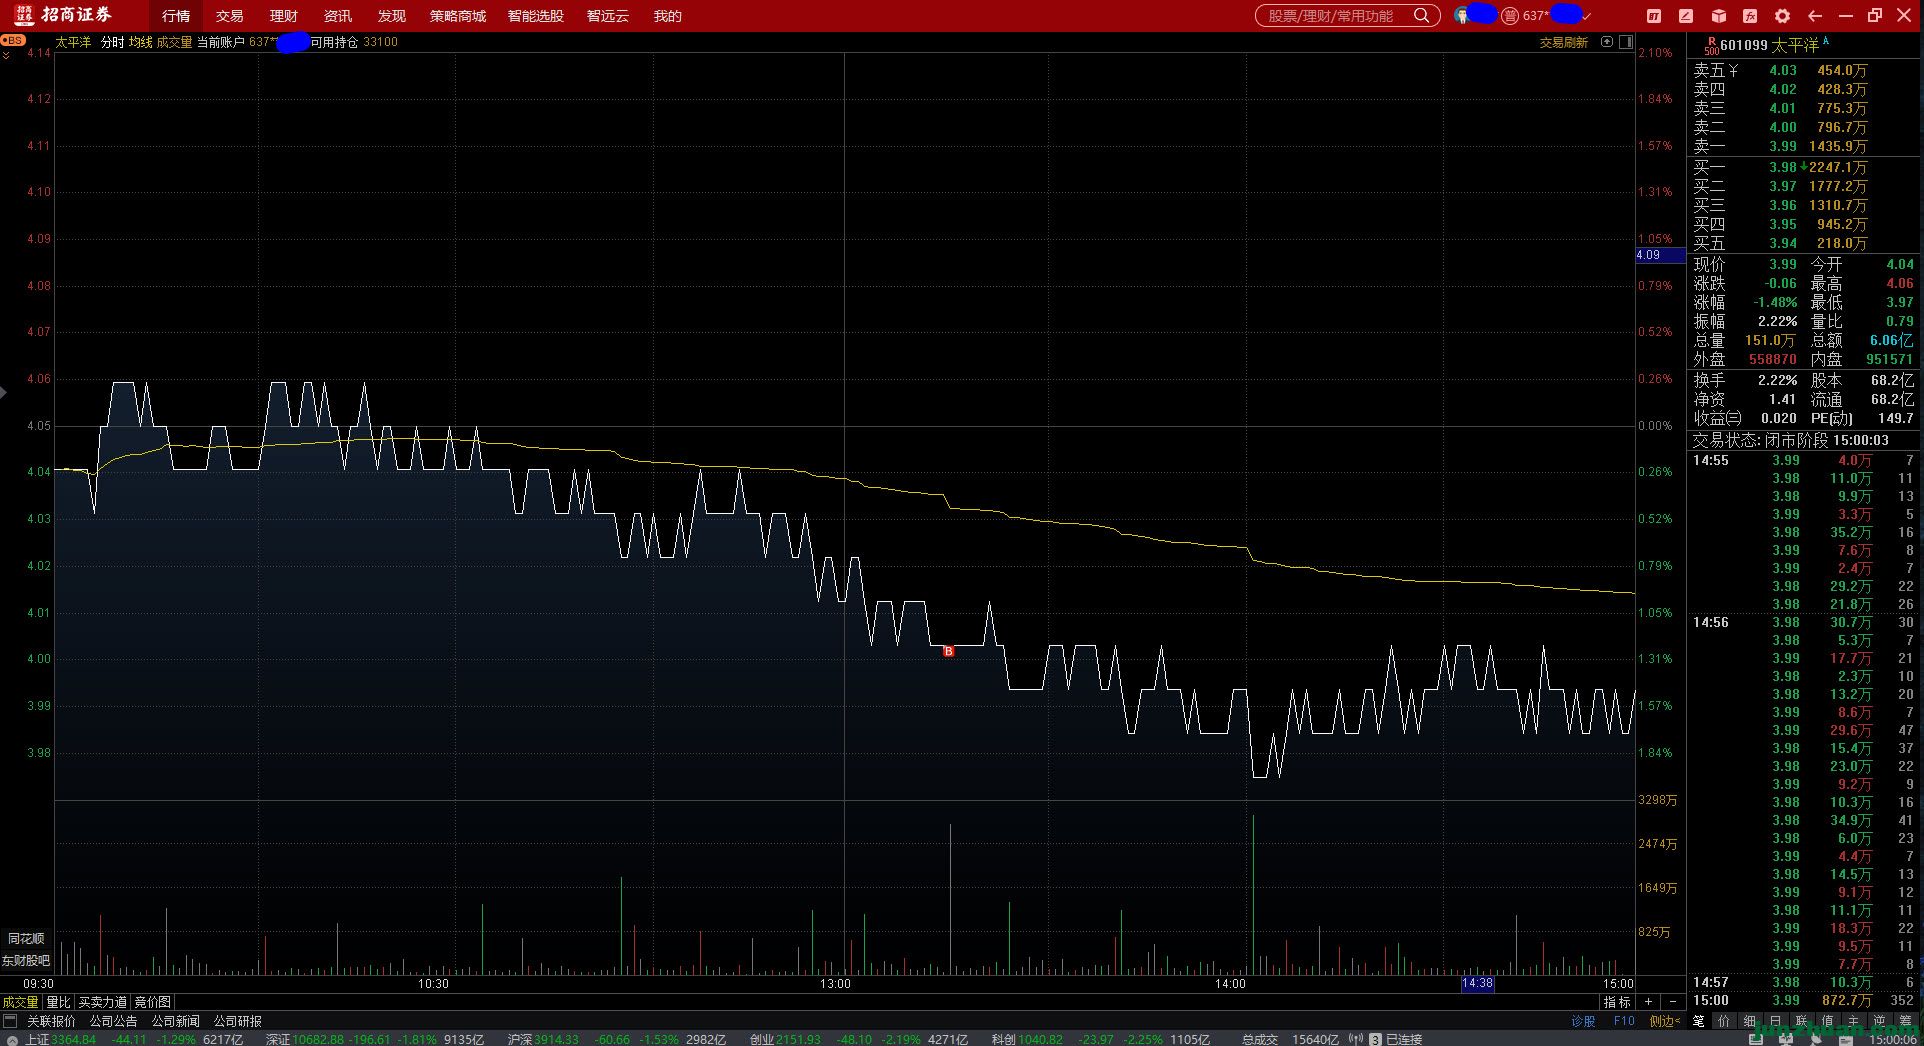Switch to 量比 indicator tab

(x=59, y=1002)
